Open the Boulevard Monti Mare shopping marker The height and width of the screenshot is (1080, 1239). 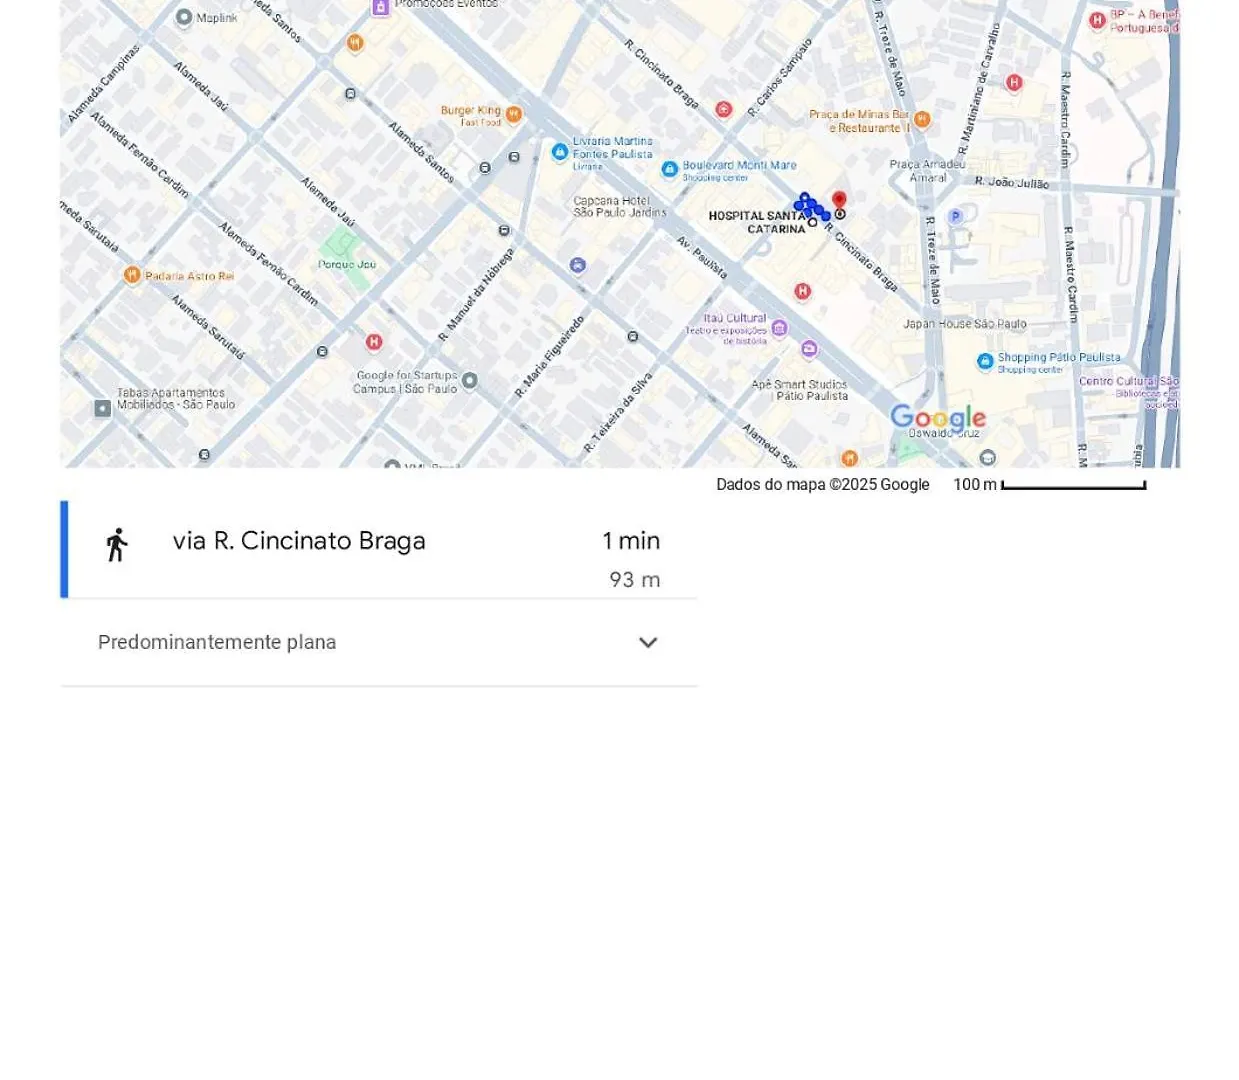[x=670, y=170]
